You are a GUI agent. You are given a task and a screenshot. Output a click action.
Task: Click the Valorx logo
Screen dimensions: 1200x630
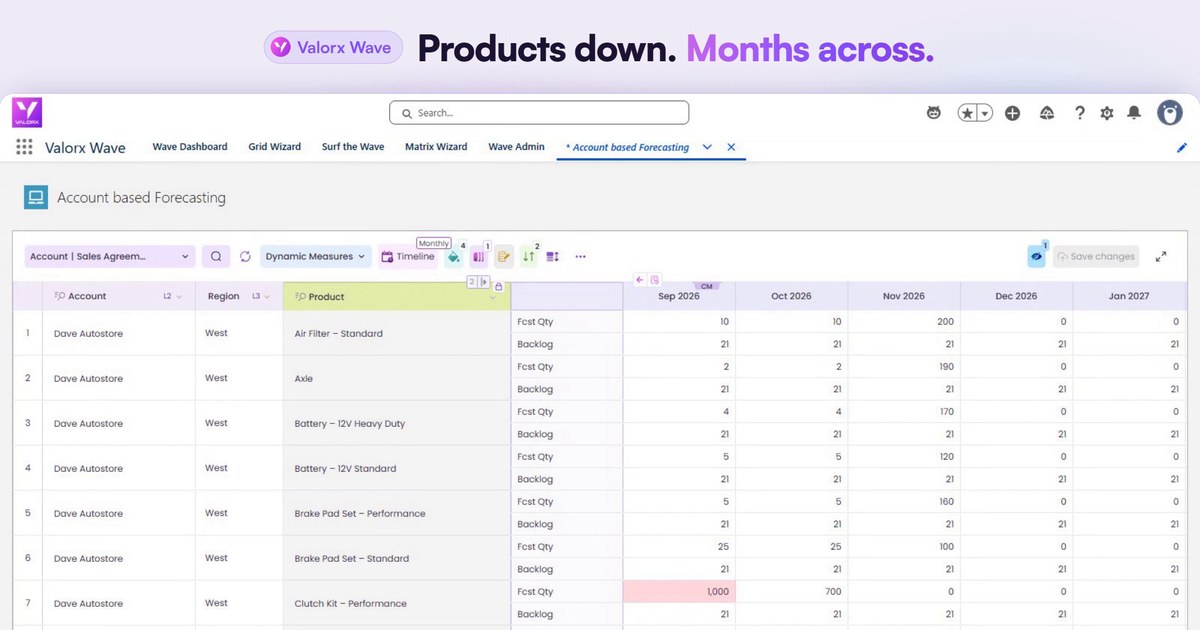[x=27, y=112]
